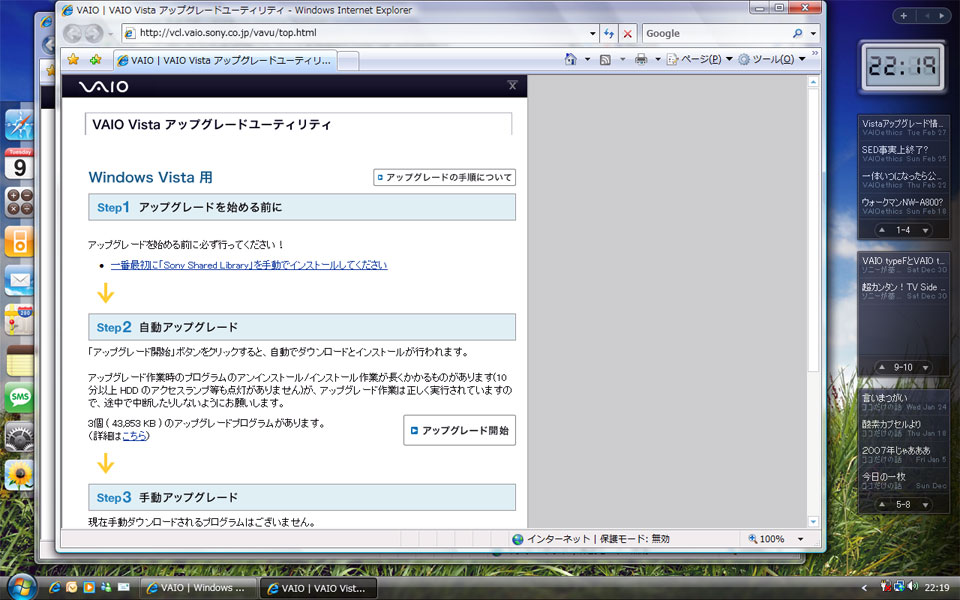The height and width of the screenshot is (600, 960).
Task: Open green SMS icon in dock
Action: (19, 397)
